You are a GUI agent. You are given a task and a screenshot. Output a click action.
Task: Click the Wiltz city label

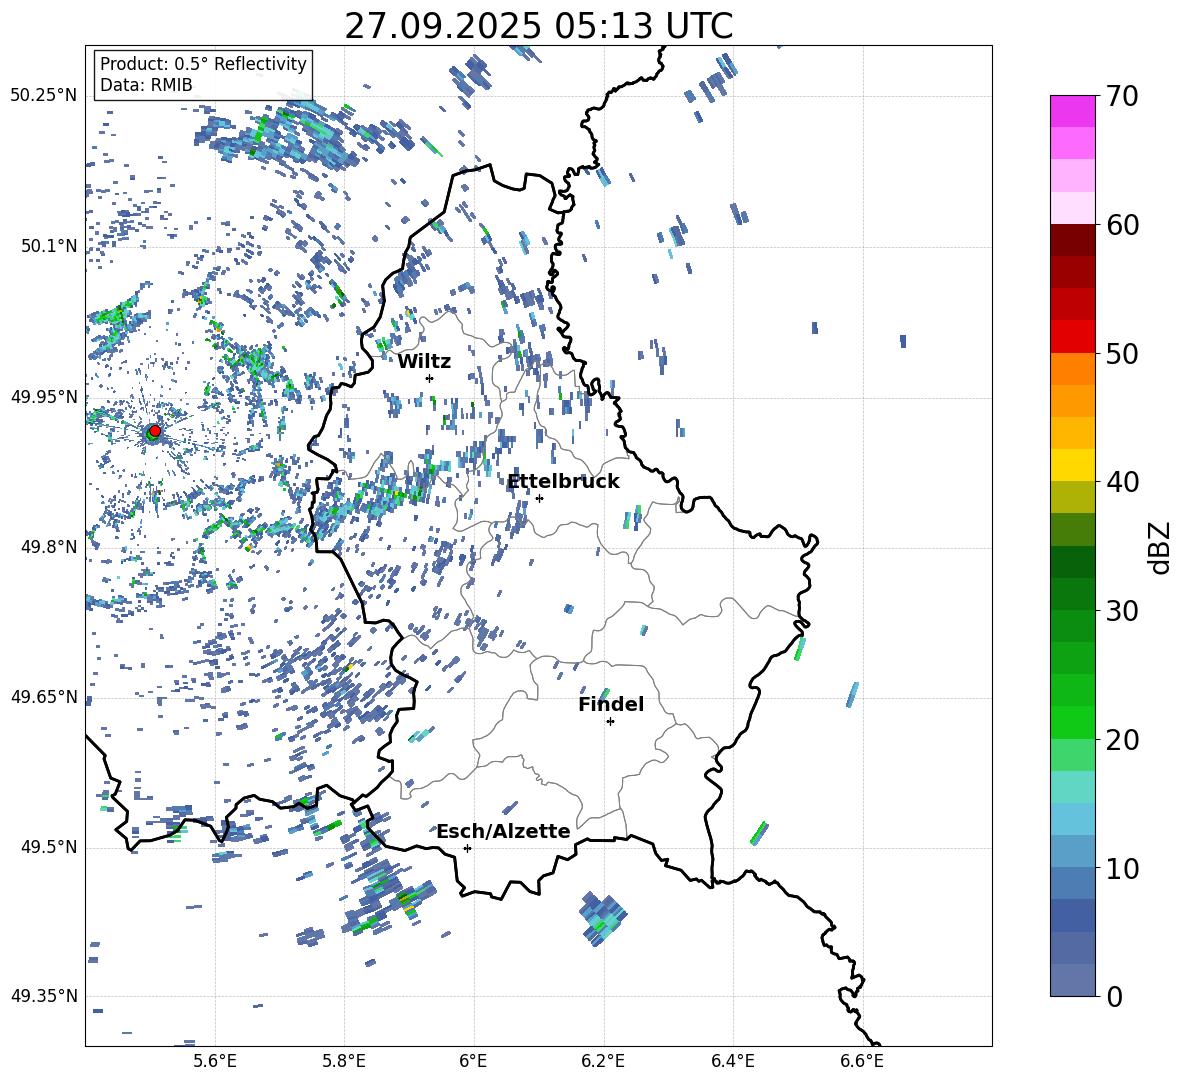[x=424, y=362]
